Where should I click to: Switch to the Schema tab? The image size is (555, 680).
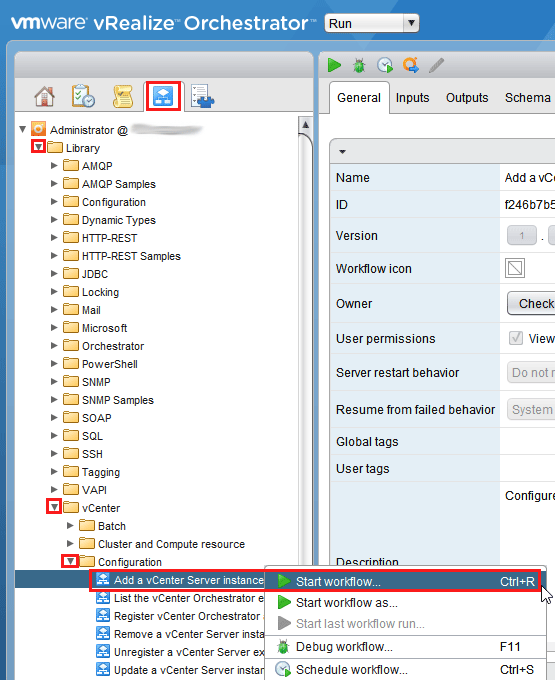(528, 98)
